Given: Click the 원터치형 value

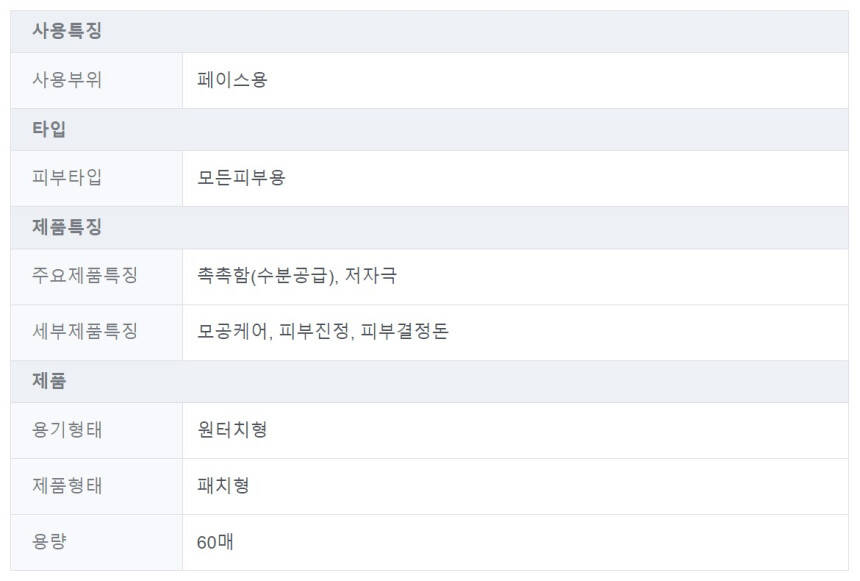Looking at the screenshot, I should point(232,430).
